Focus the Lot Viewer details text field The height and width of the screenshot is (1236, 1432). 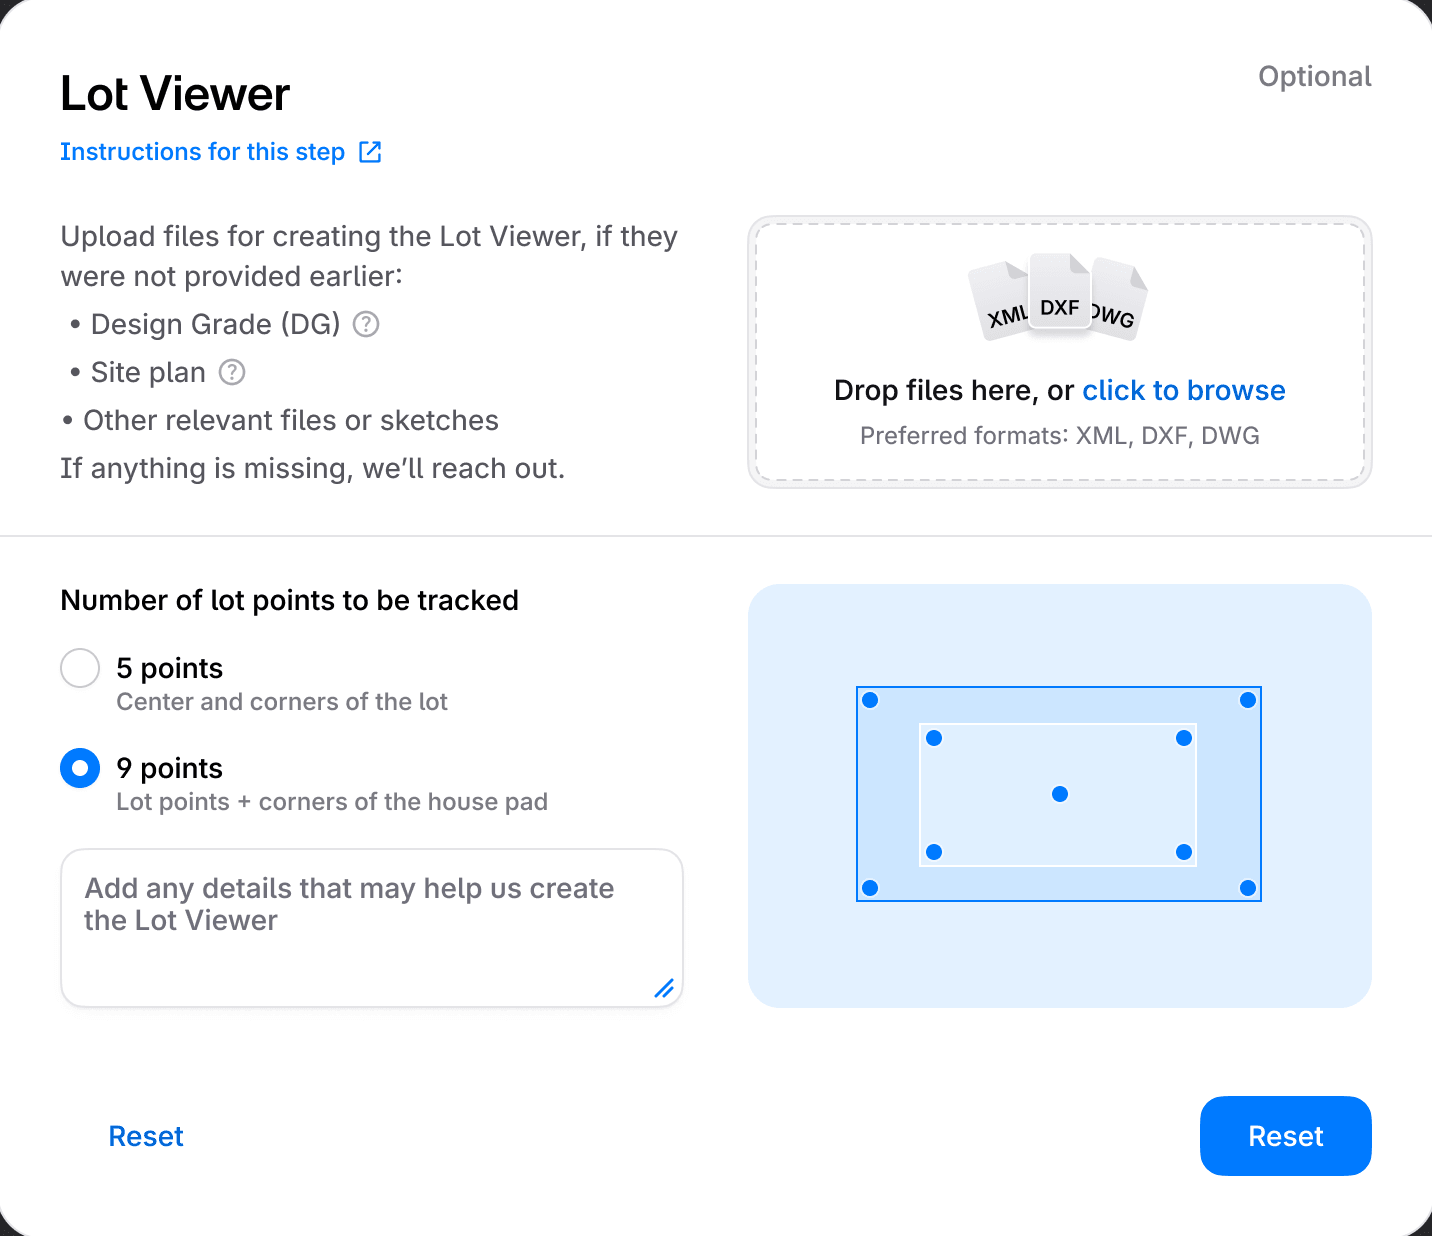click(x=372, y=928)
